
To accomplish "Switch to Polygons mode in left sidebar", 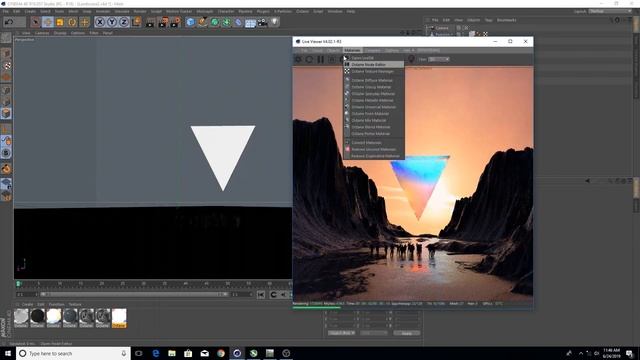I will 6,113.
